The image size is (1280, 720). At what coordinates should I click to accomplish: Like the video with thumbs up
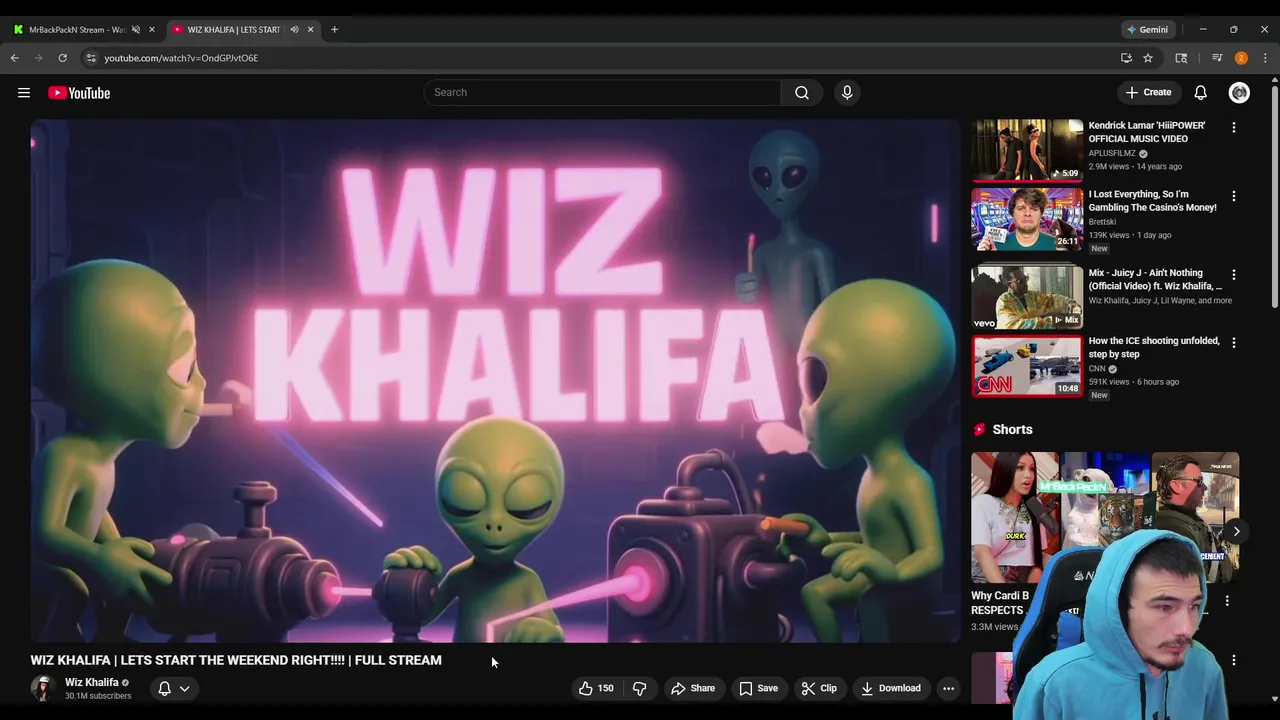click(x=596, y=688)
